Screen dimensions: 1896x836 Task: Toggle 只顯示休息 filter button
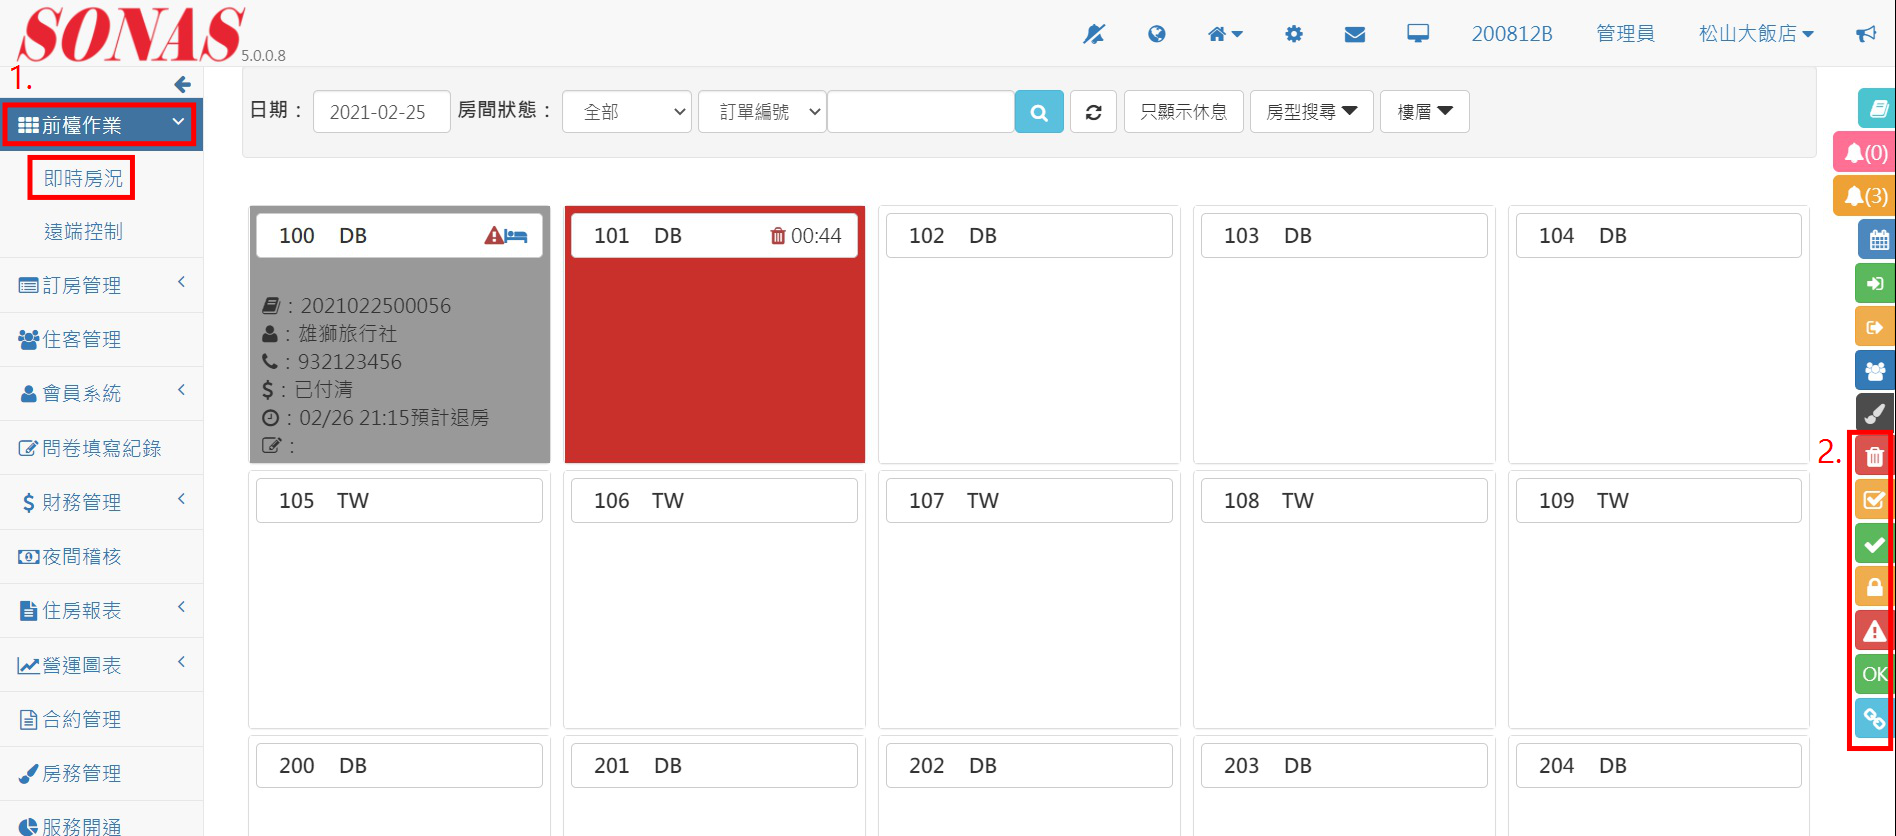(1183, 112)
